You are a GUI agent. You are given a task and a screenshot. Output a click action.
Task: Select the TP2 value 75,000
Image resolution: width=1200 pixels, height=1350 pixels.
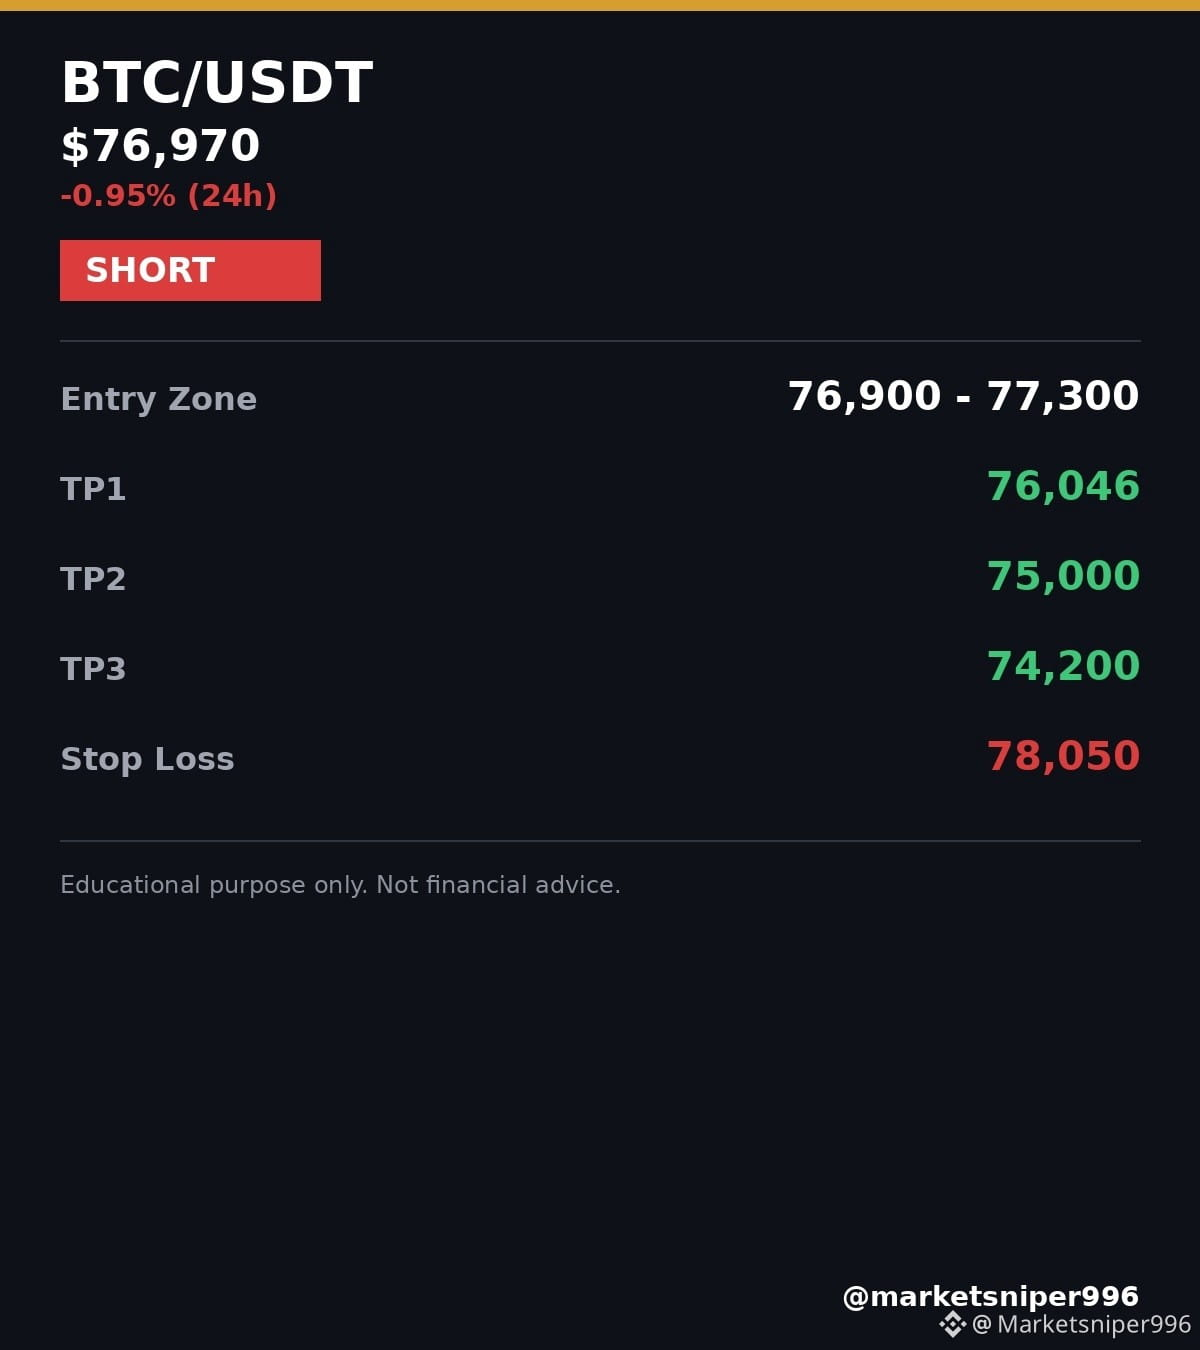pyautogui.click(x=1064, y=576)
